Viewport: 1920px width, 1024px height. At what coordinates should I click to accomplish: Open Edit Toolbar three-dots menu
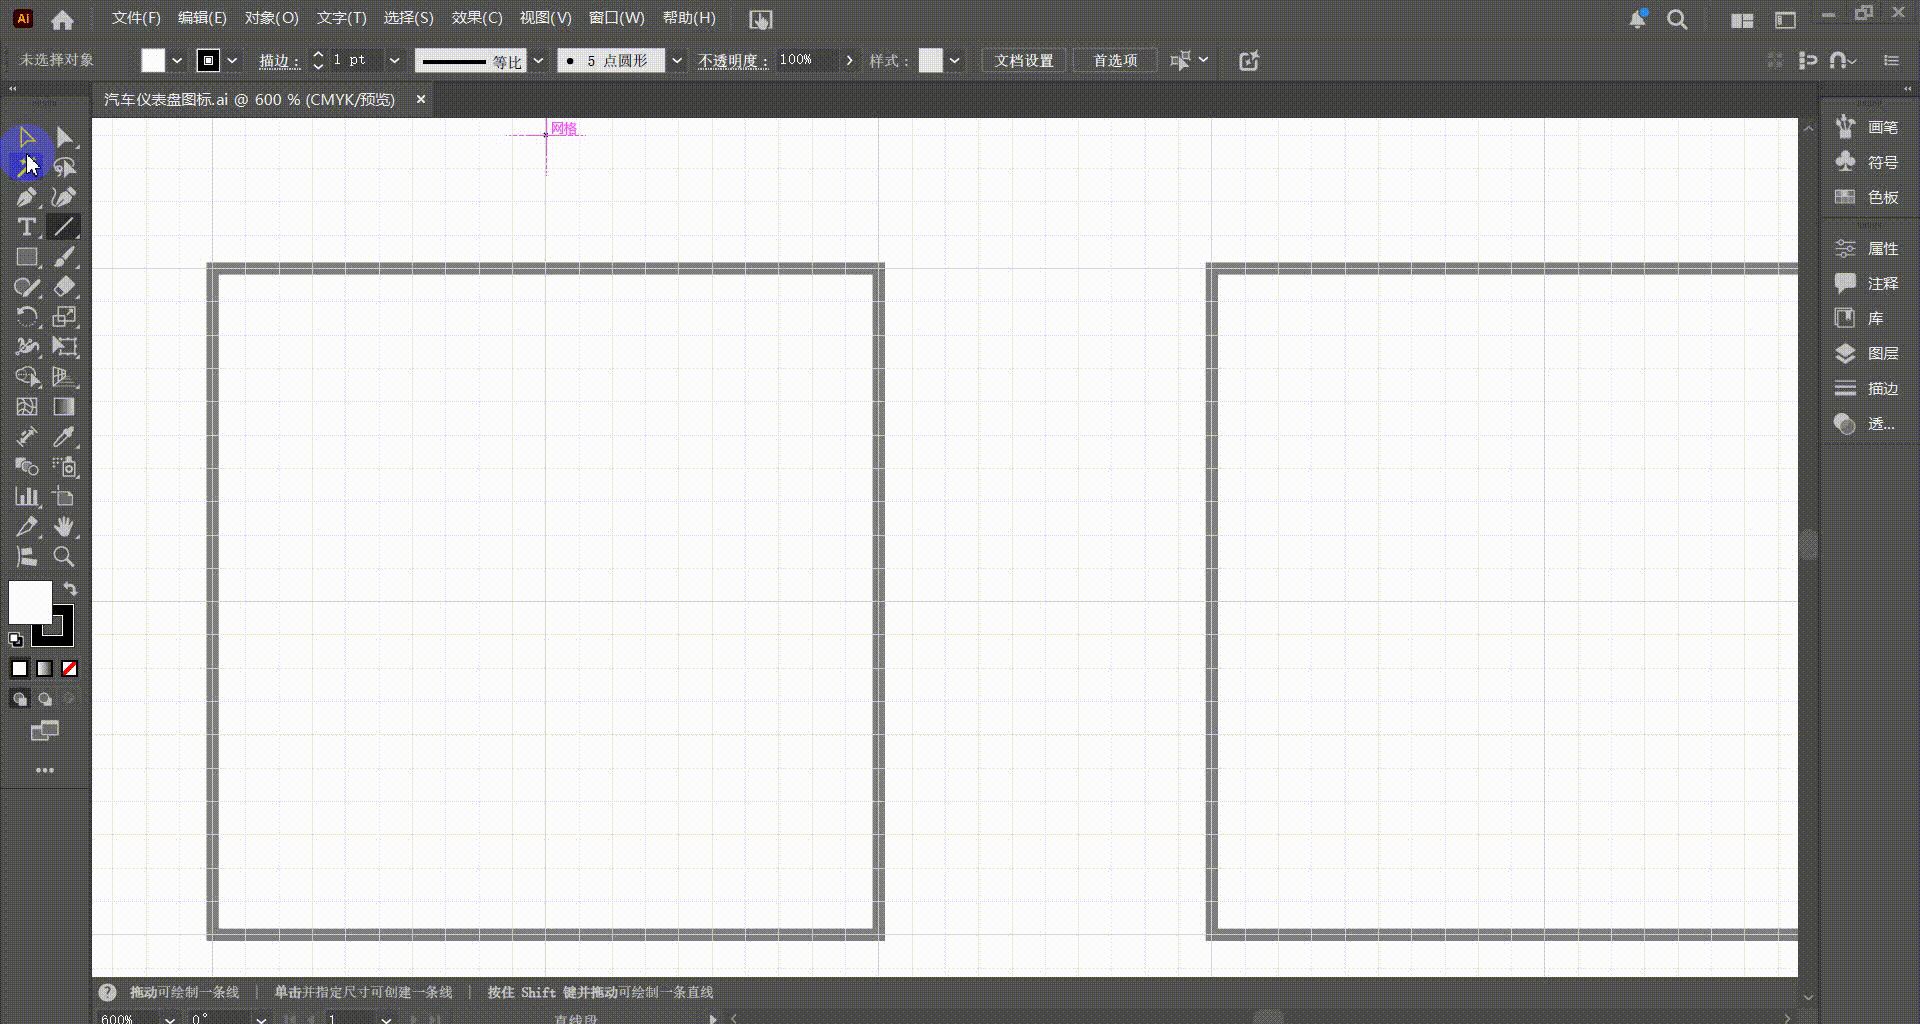pyautogui.click(x=45, y=770)
